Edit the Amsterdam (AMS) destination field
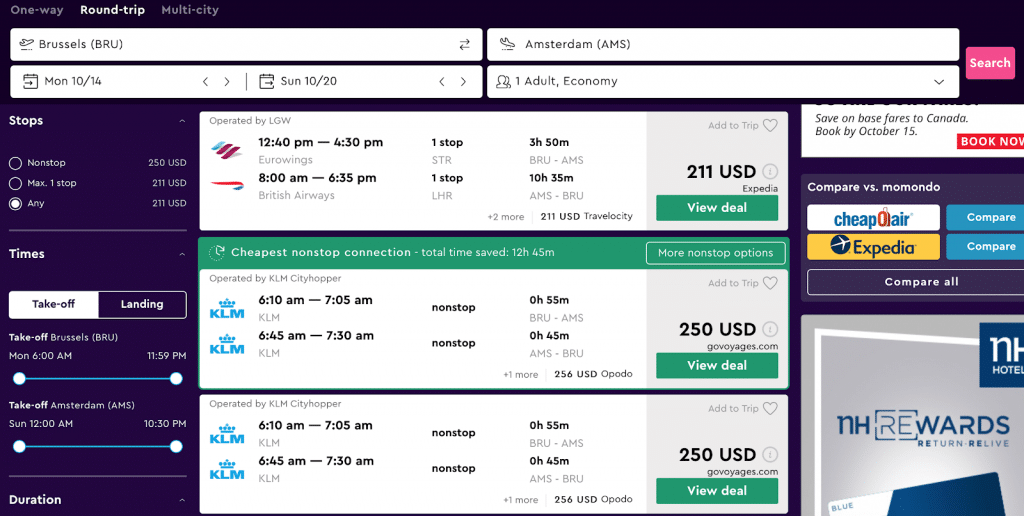Image resolution: width=1024 pixels, height=516 pixels. (723, 44)
